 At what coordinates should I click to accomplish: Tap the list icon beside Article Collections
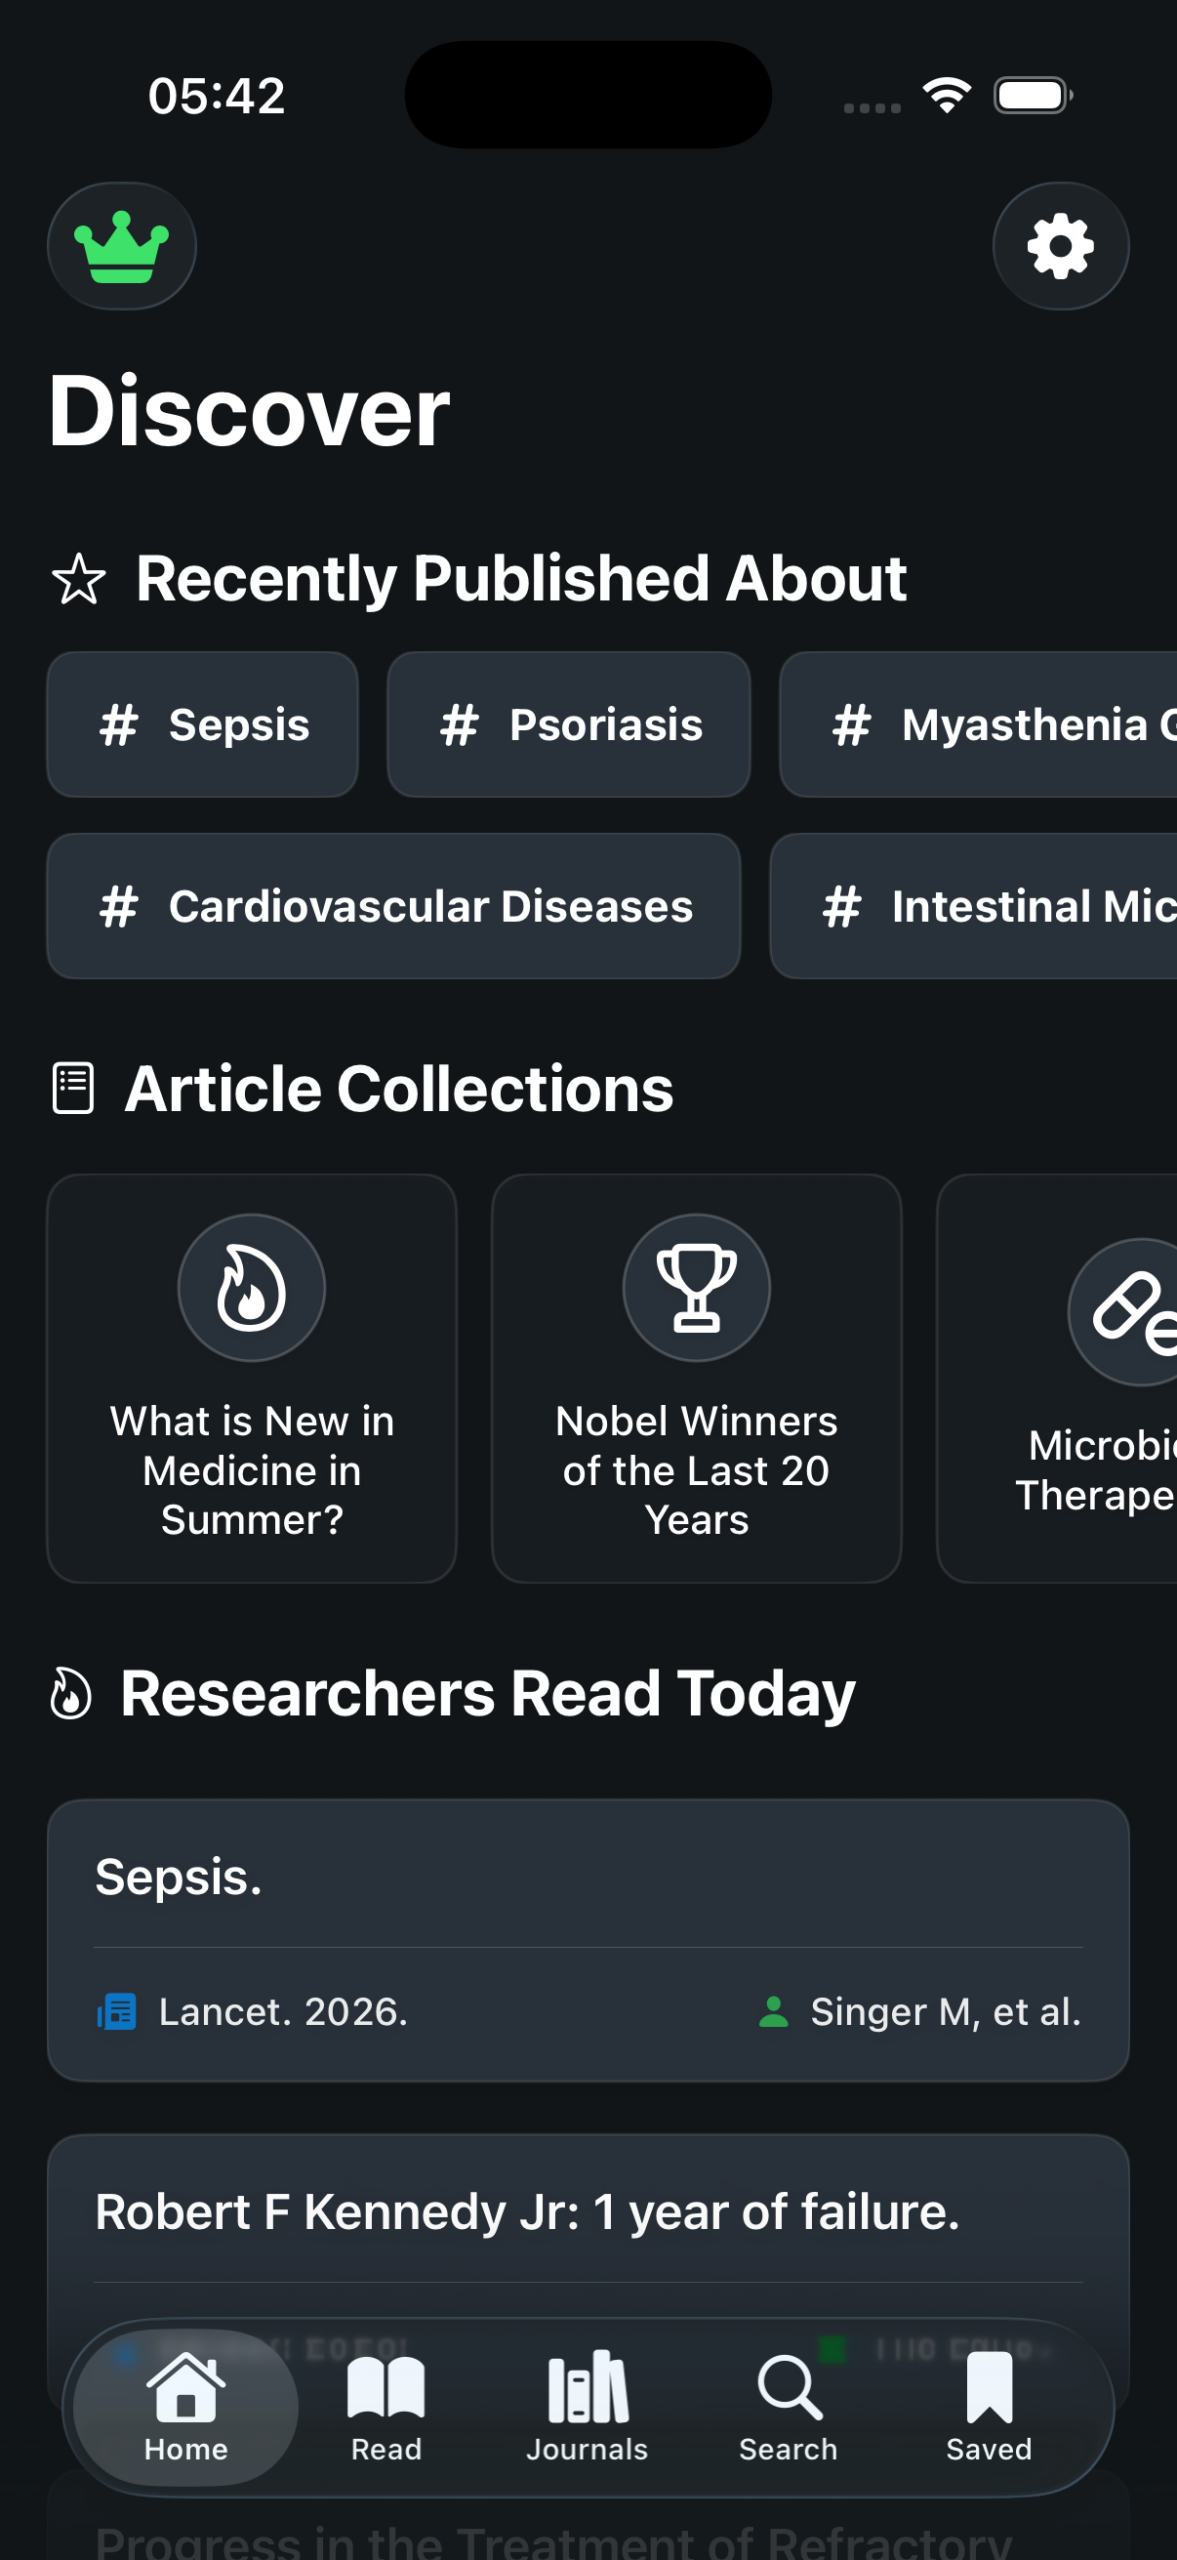[73, 1088]
